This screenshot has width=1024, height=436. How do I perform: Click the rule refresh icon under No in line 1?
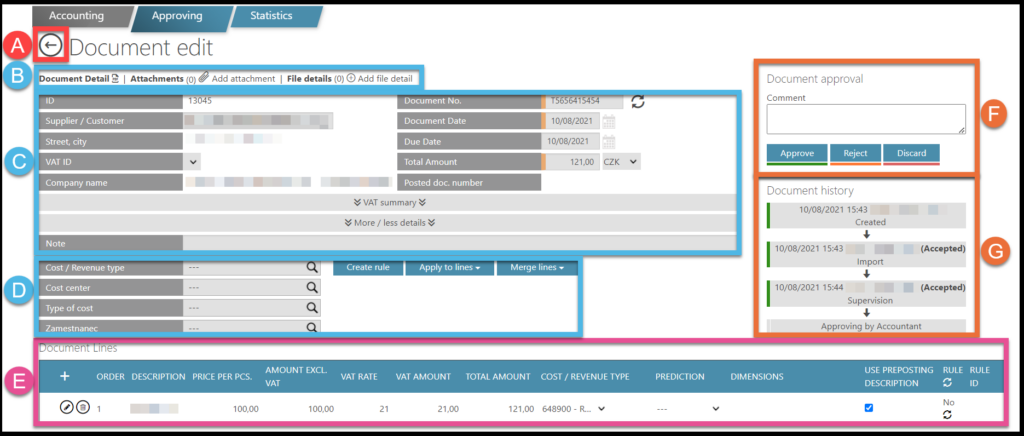948,414
